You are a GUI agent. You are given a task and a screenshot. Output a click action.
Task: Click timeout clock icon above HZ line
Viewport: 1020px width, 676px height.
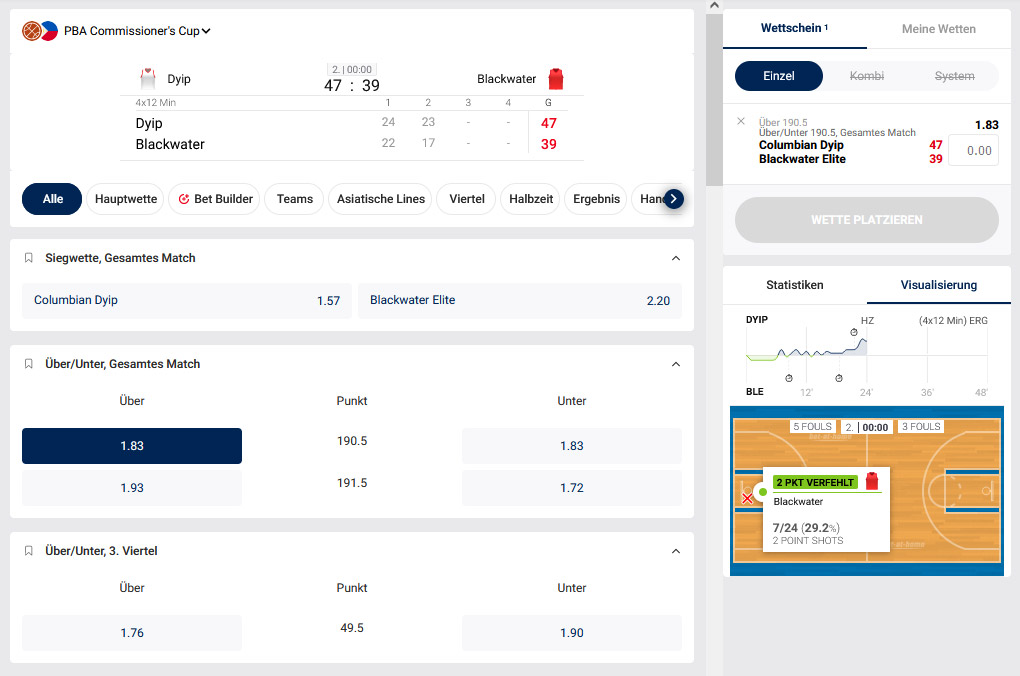click(853, 332)
